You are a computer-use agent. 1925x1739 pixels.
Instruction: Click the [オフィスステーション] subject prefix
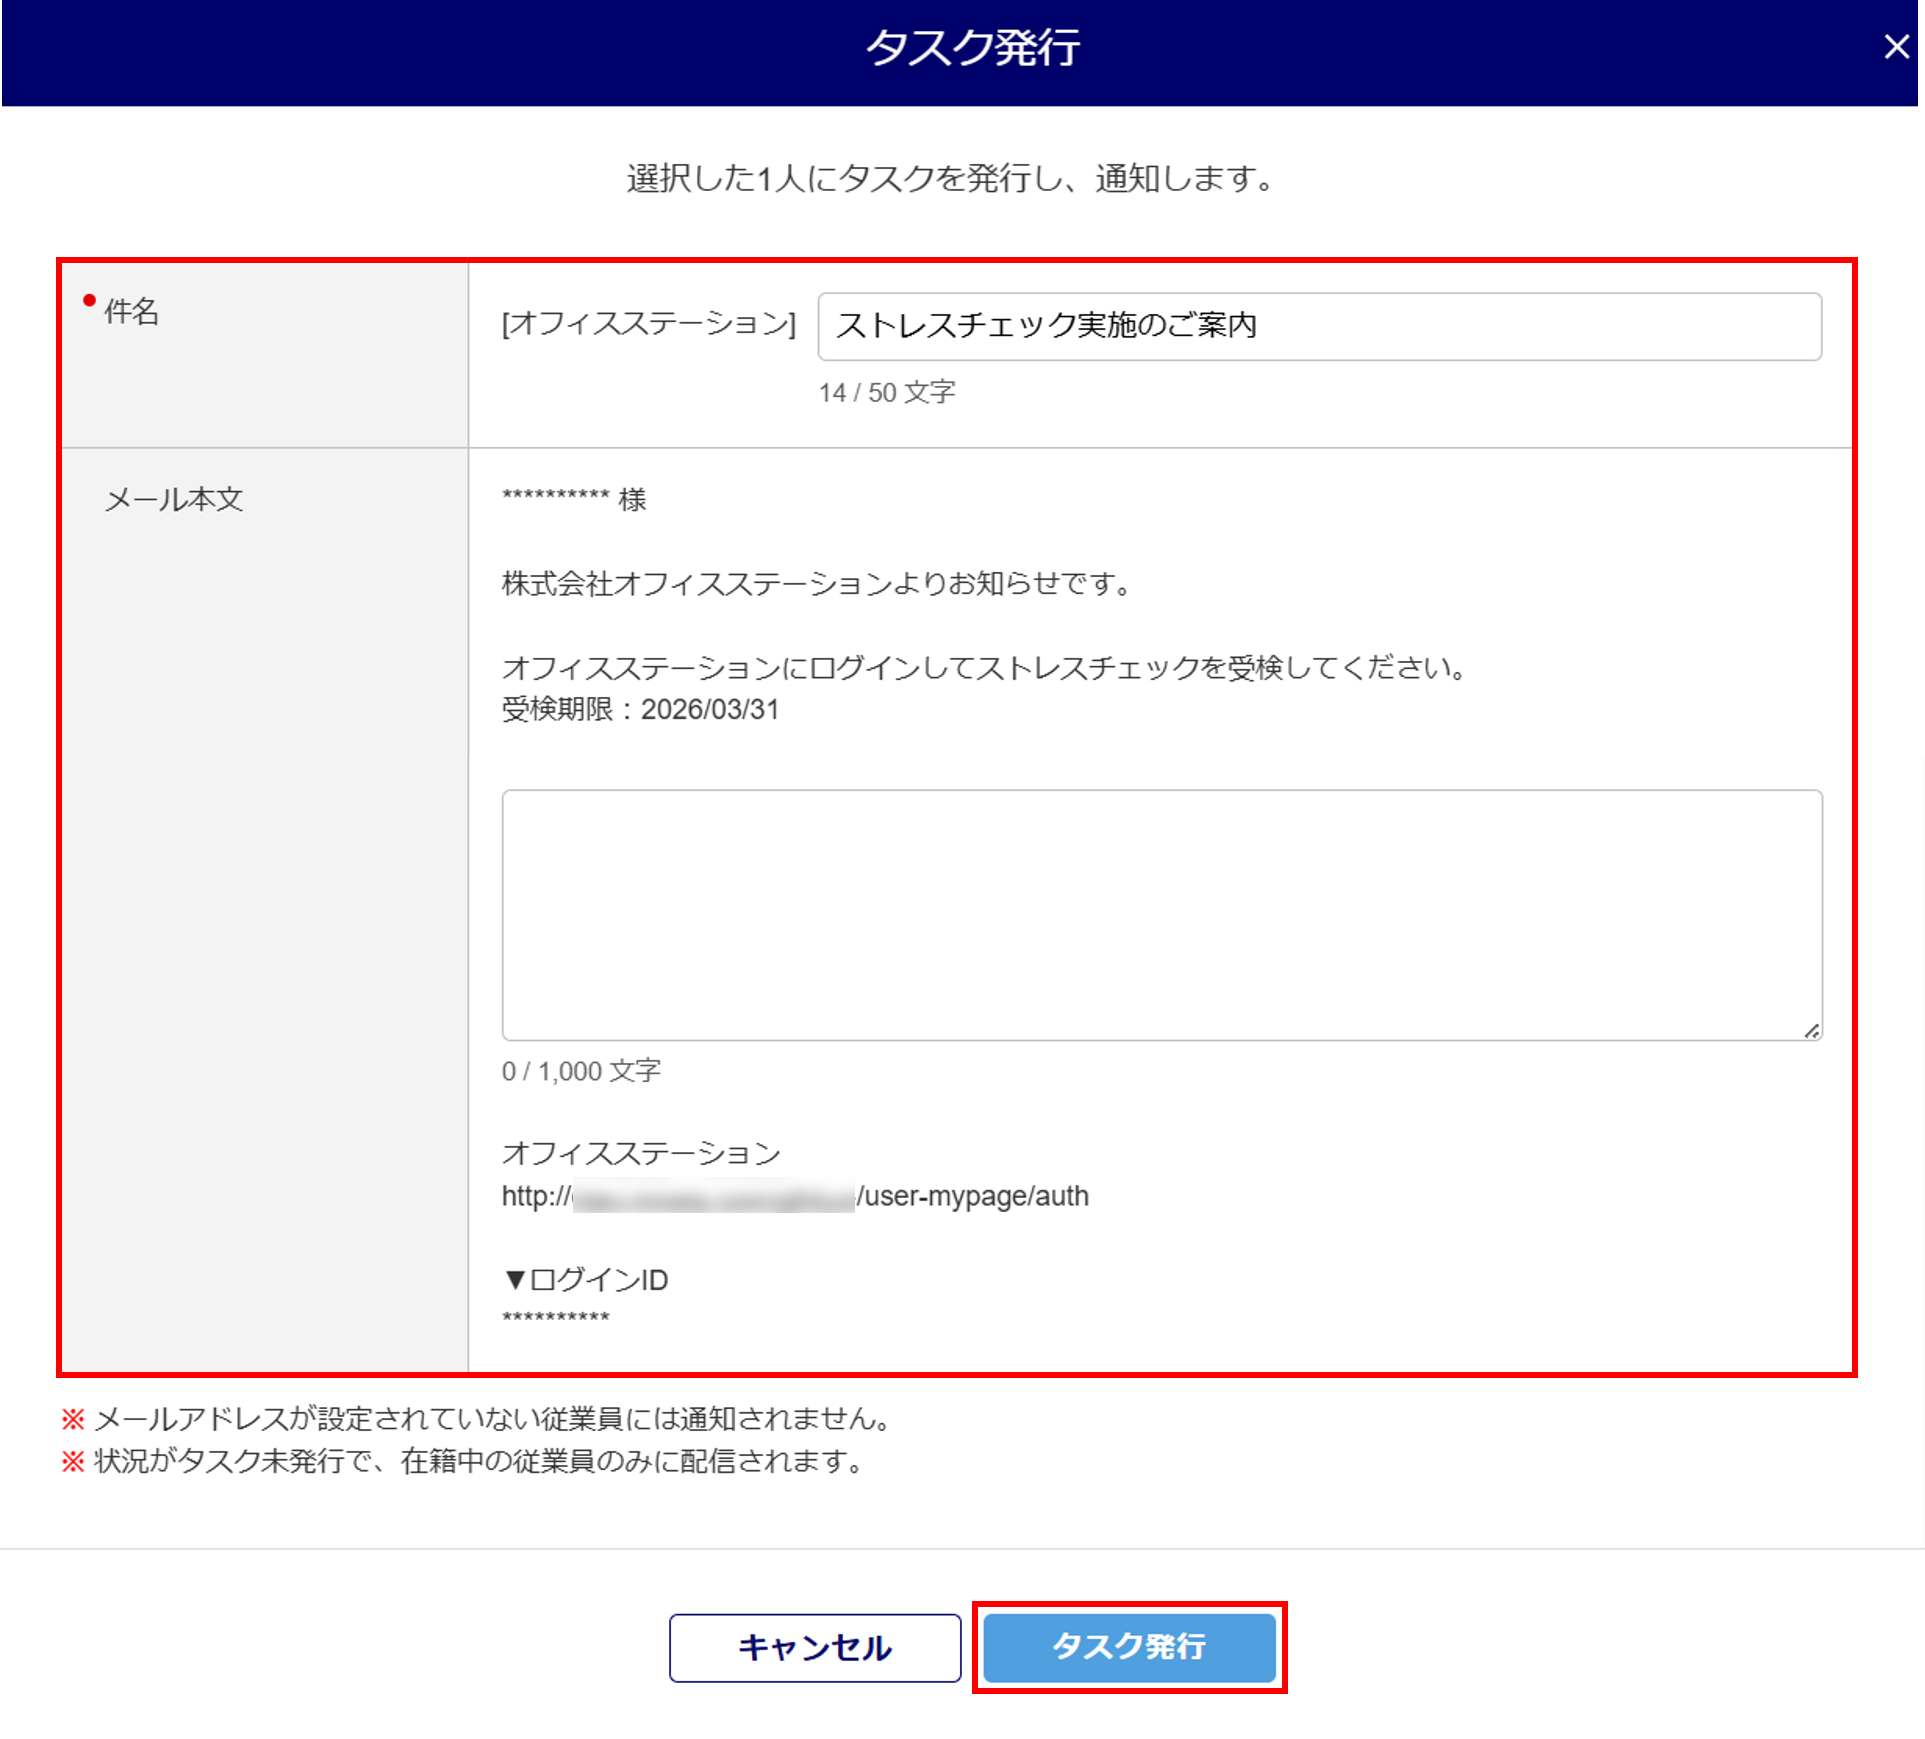(649, 324)
